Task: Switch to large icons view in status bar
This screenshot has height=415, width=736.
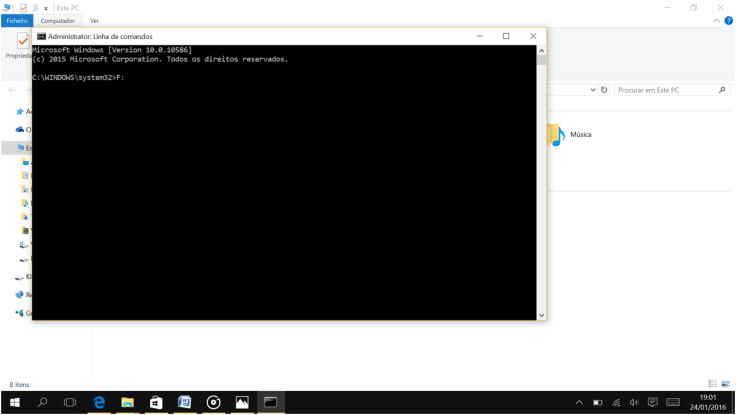Action: (725, 384)
